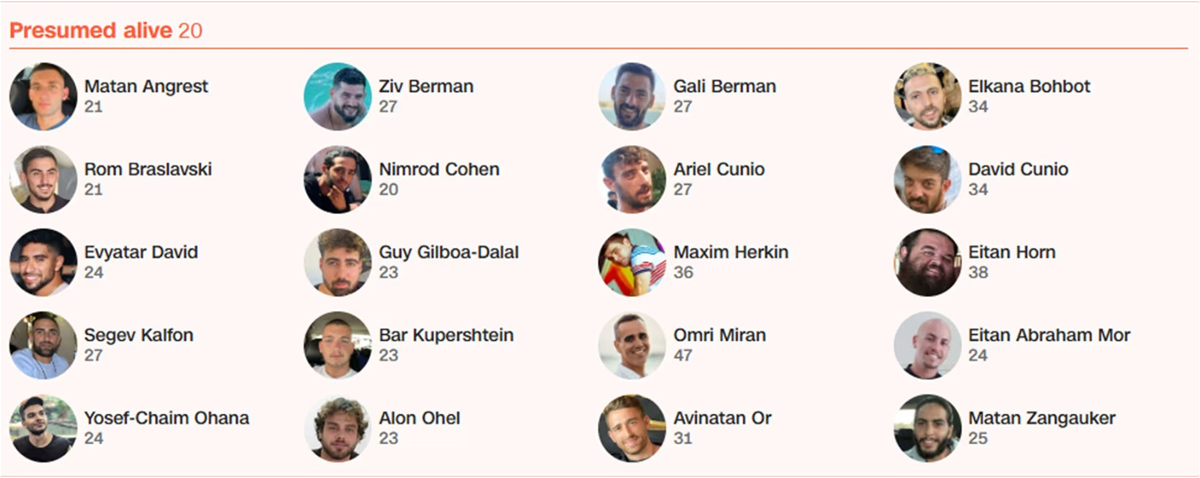The height and width of the screenshot is (478, 1200).
Task: Open the thumbnail beside Omri Miran
Action: 632,345
